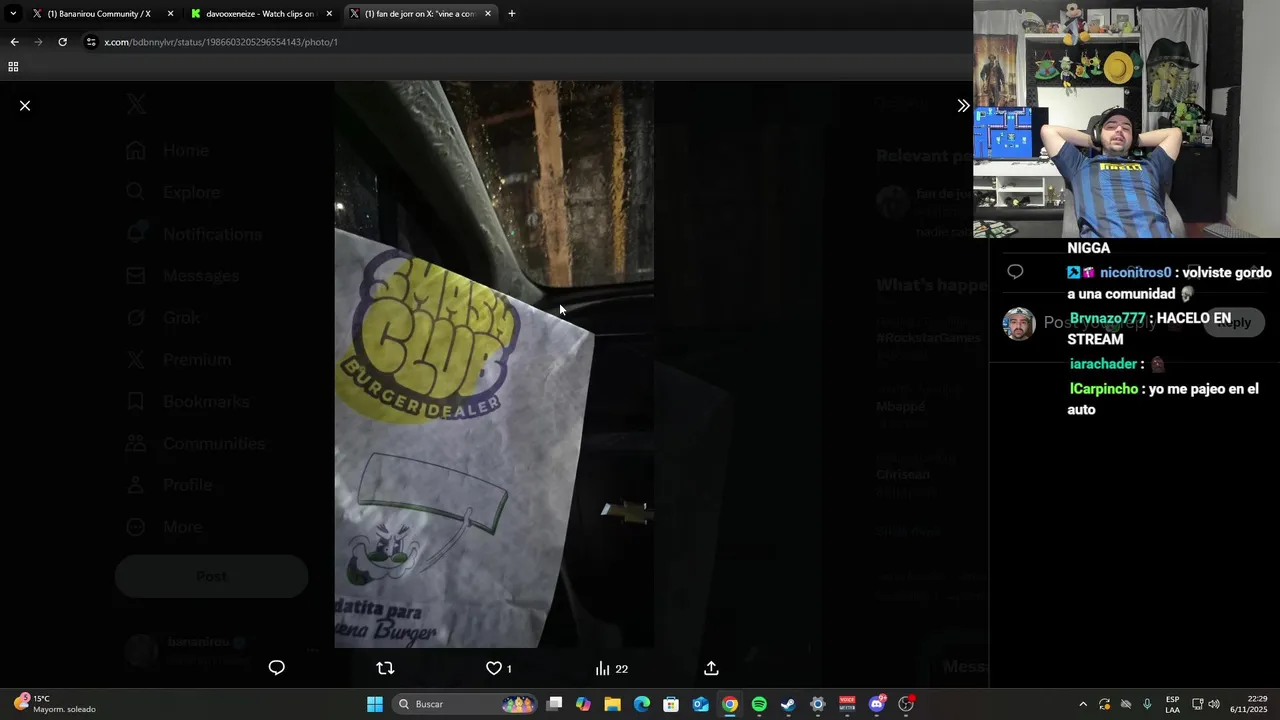Open File Explorer from the taskbar
1280x720 pixels.
coord(613,704)
